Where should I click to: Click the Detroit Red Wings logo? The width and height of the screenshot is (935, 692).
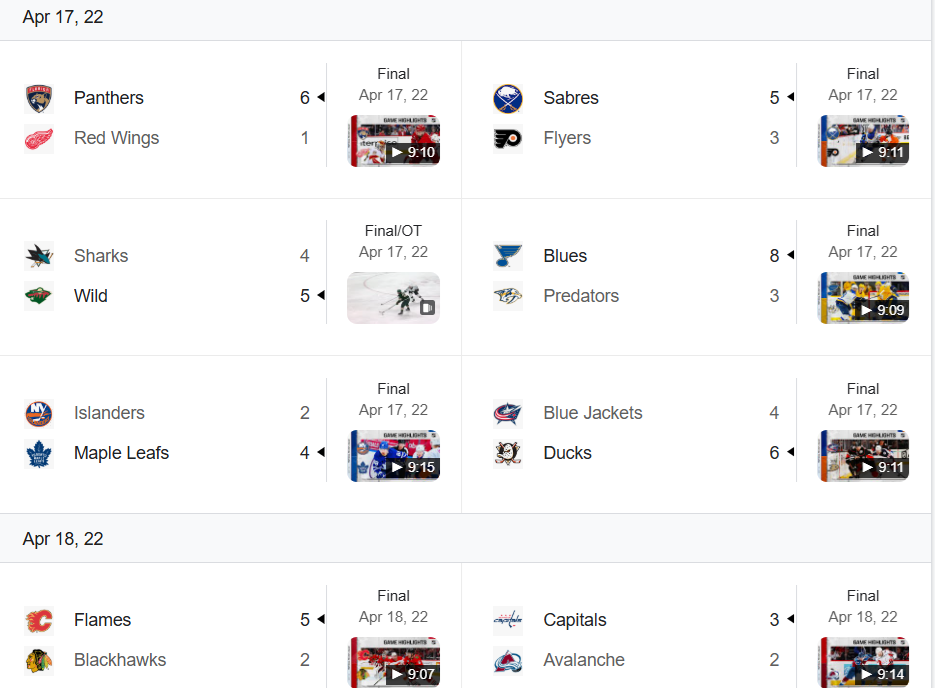click(x=39, y=138)
